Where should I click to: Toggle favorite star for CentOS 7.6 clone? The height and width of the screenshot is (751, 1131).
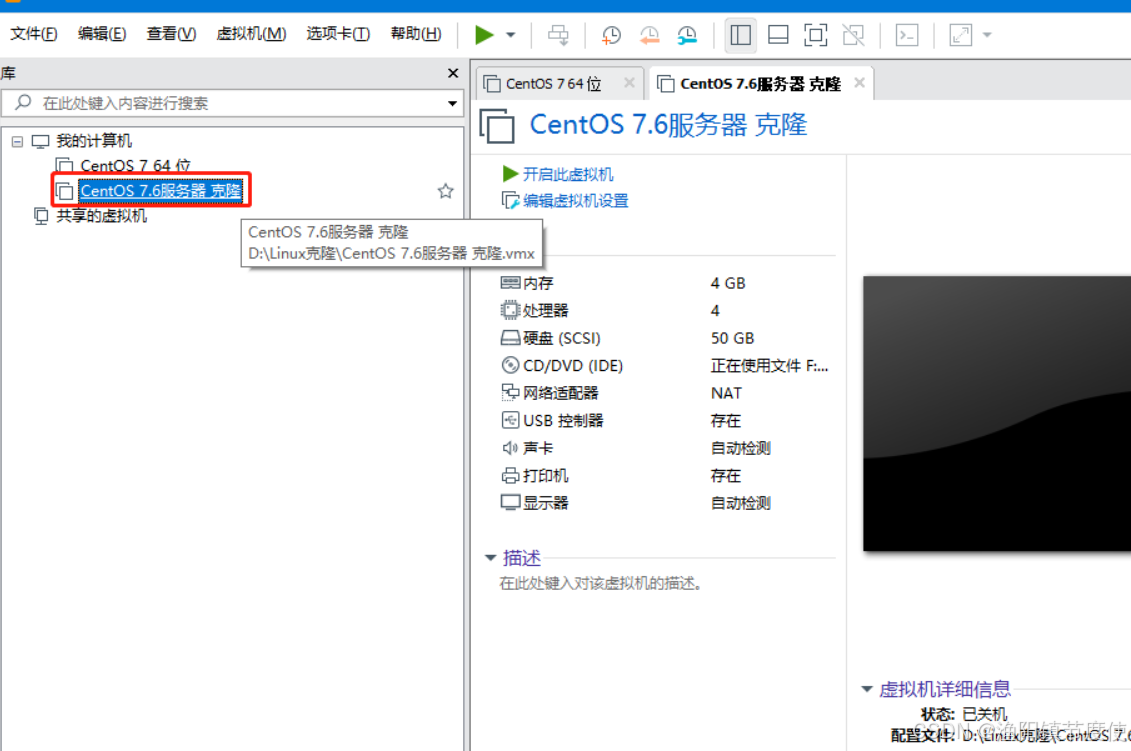tap(446, 191)
